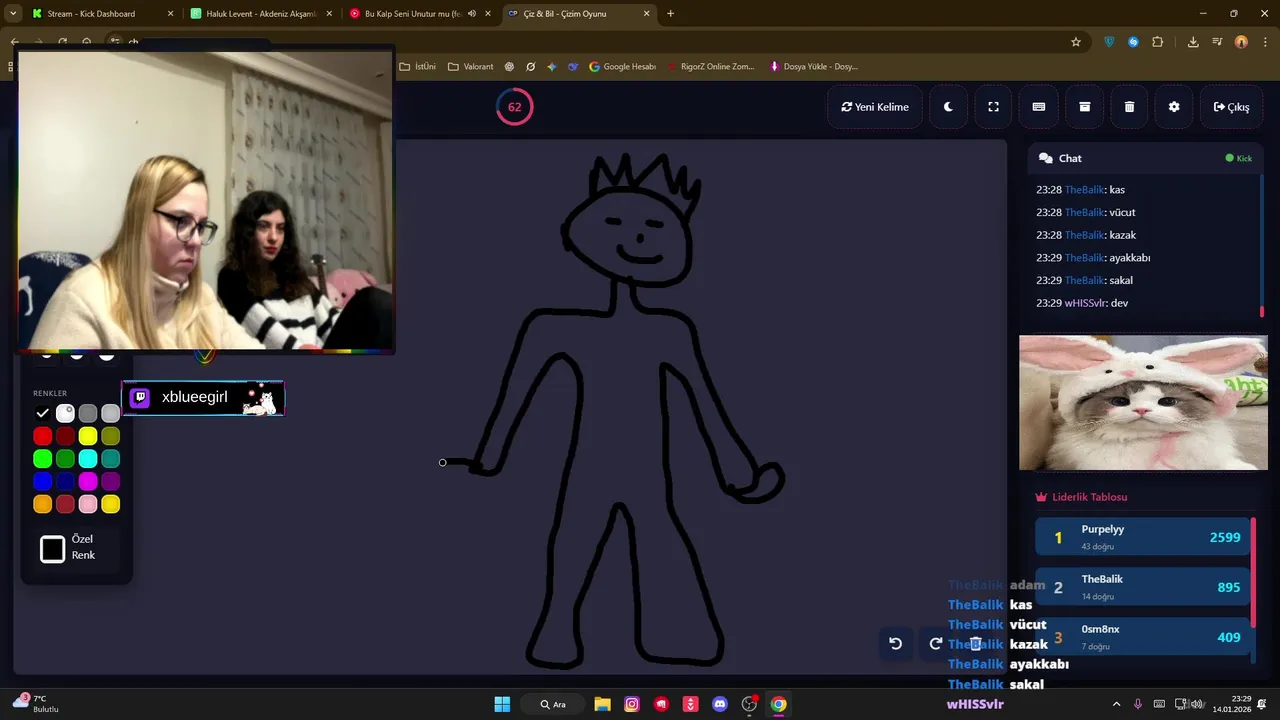
Task: Open Chrome downloads icon
Action: pos(1193,42)
